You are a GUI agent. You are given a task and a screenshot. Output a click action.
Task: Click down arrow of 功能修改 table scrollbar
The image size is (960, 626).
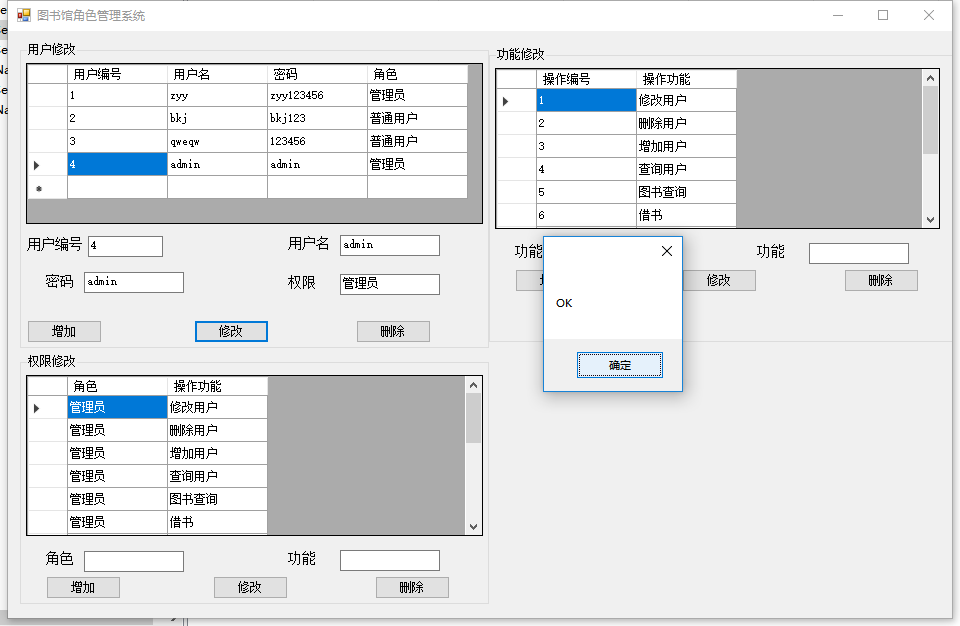(x=930, y=220)
